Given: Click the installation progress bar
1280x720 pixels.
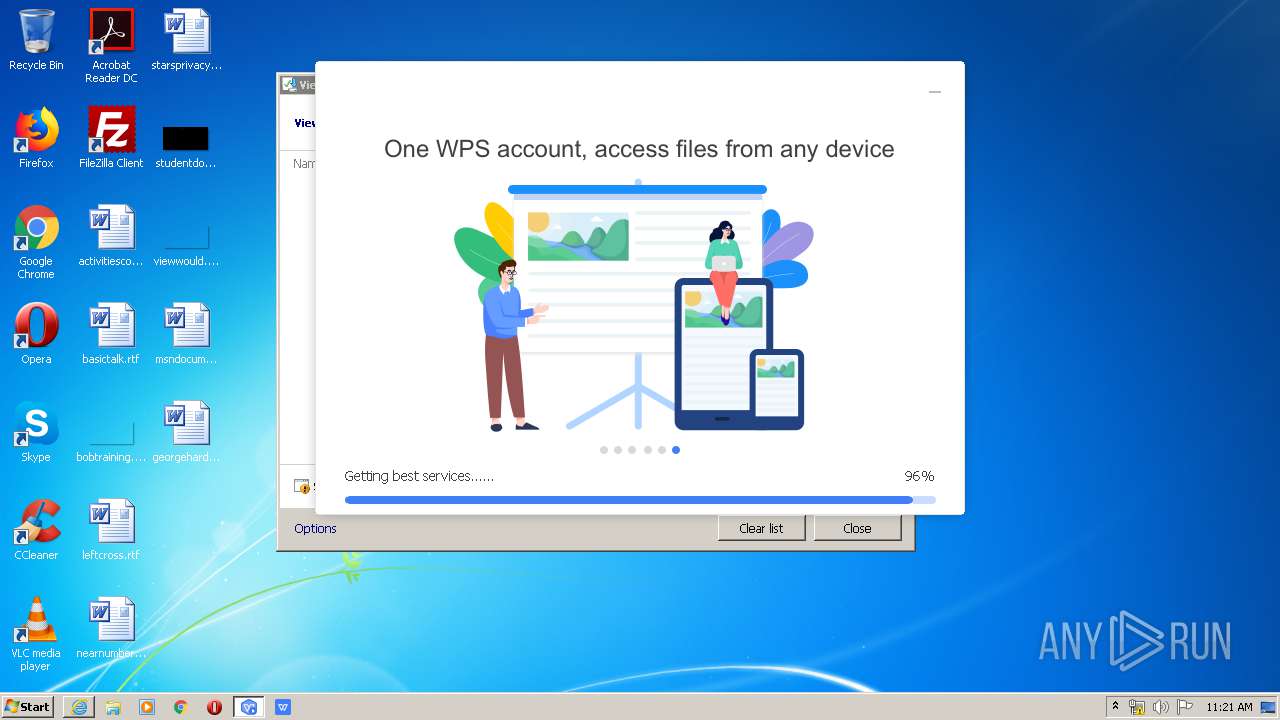Looking at the screenshot, I should (640, 500).
